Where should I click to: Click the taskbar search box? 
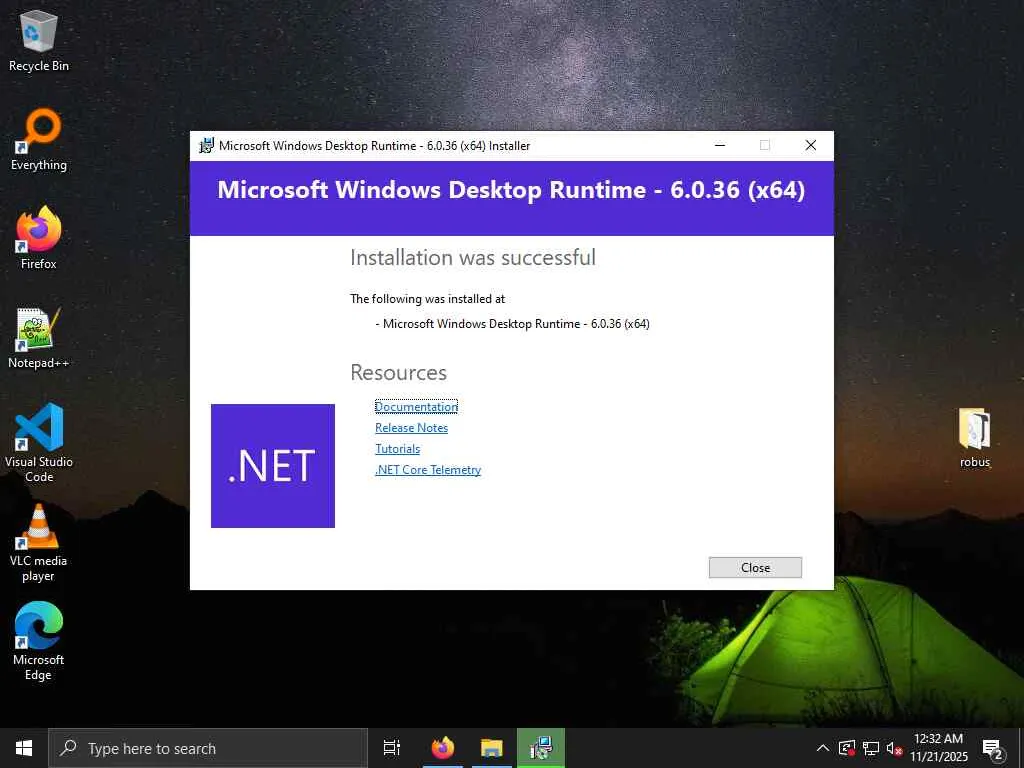208,748
